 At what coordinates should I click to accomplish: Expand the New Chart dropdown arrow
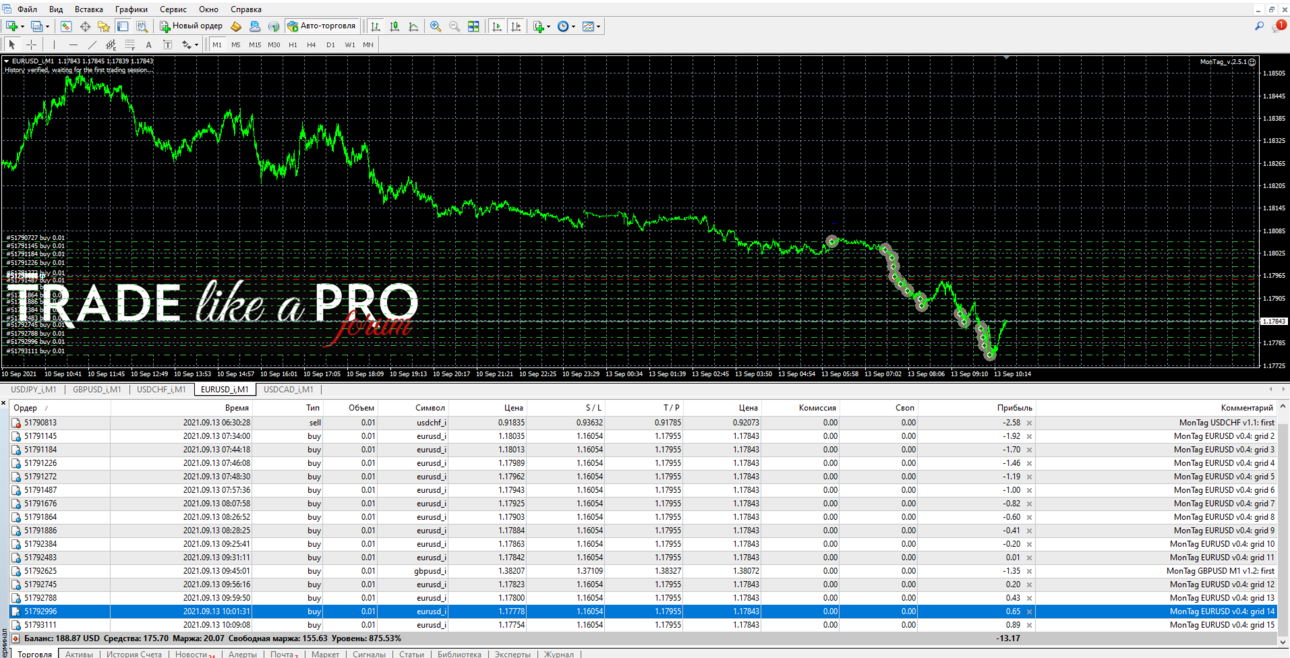click(x=22, y=26)
